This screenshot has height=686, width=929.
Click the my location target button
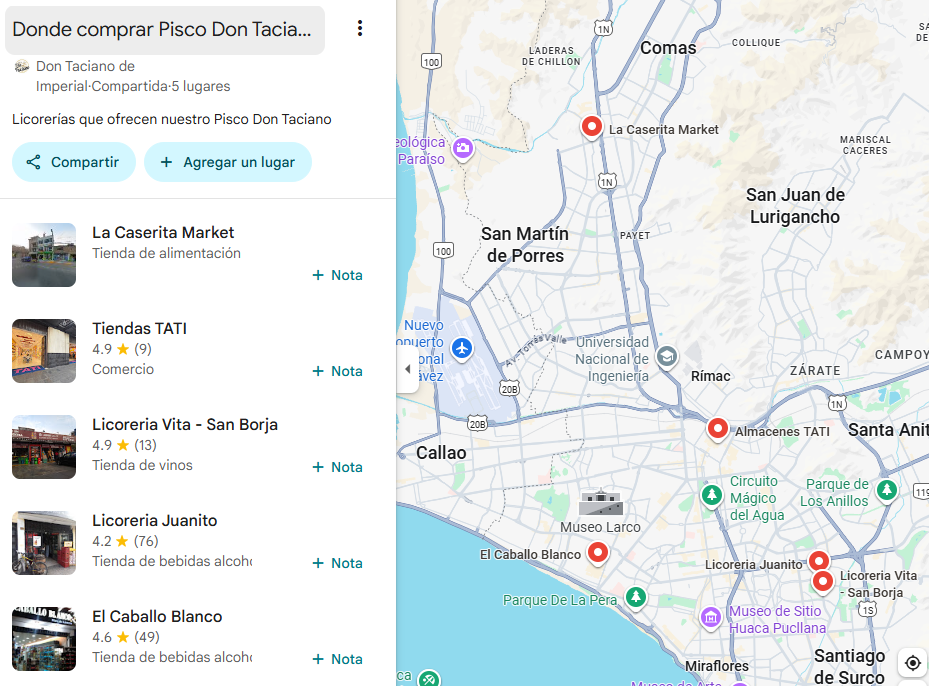(x=912, y=662)
